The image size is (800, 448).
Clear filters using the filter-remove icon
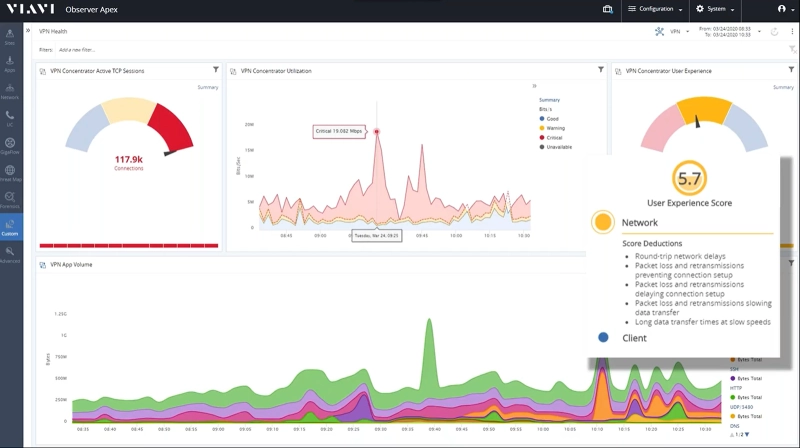[792, 48]
